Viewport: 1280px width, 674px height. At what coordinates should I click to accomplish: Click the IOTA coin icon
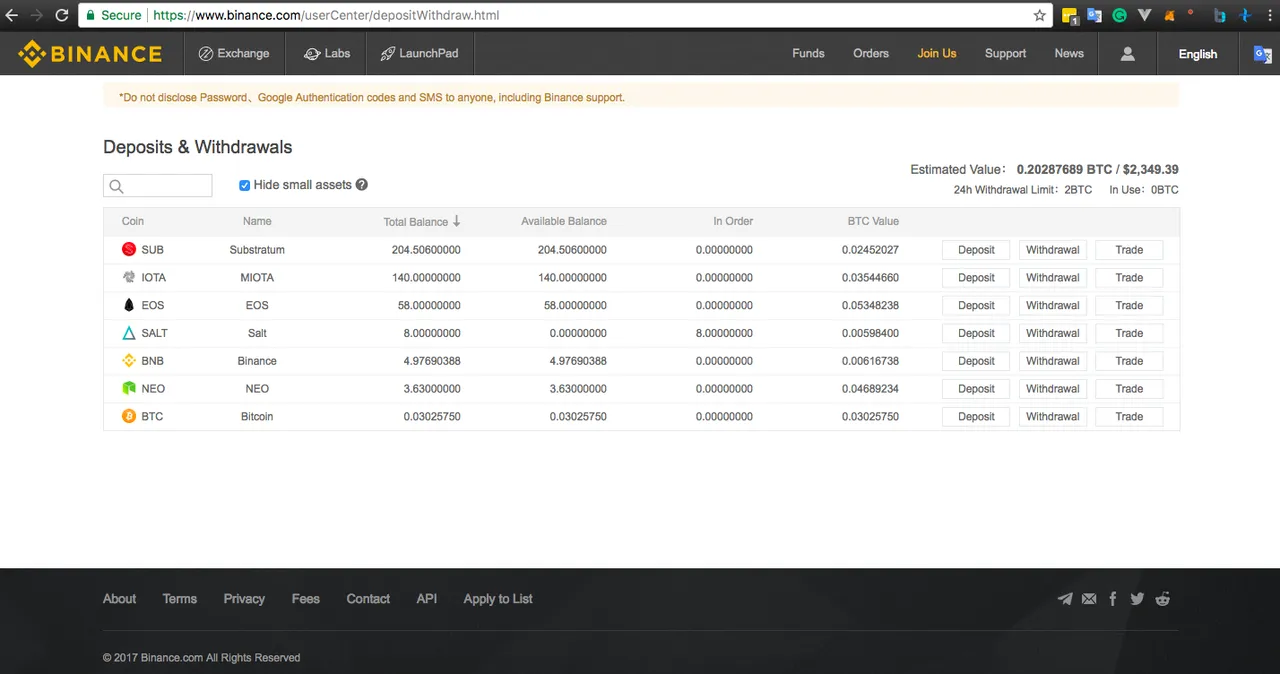tap(129, 277)
